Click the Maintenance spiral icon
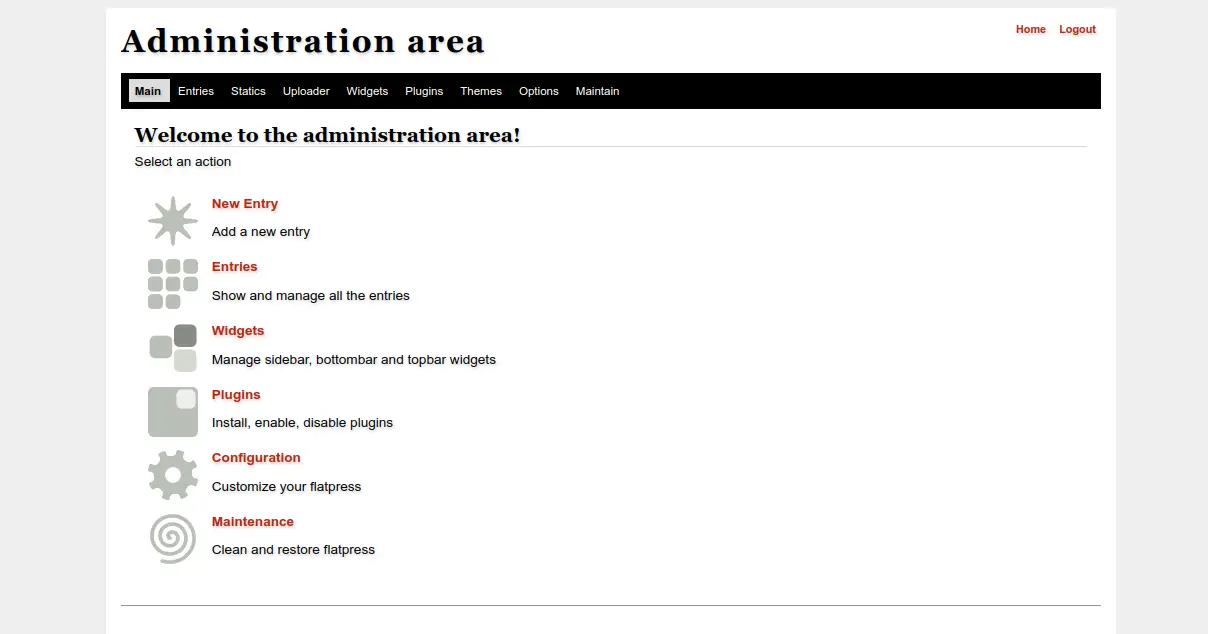 pos(173,539)
